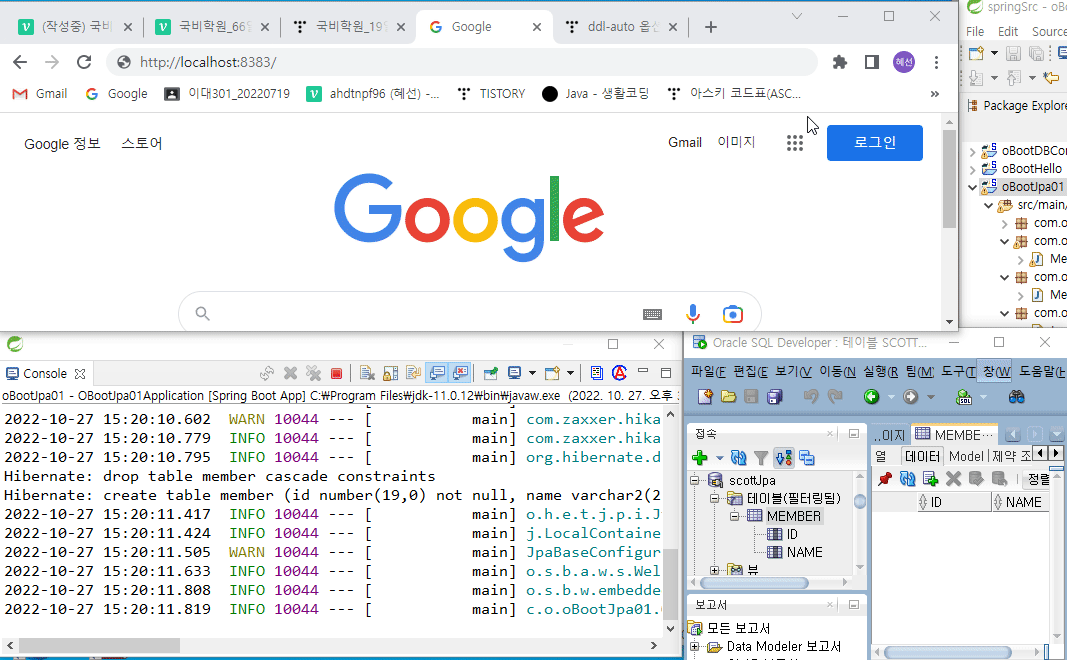Open Google Lens camera search
Image resolution: width=1067 pixels, height=660 pixels.
point(733,314)
